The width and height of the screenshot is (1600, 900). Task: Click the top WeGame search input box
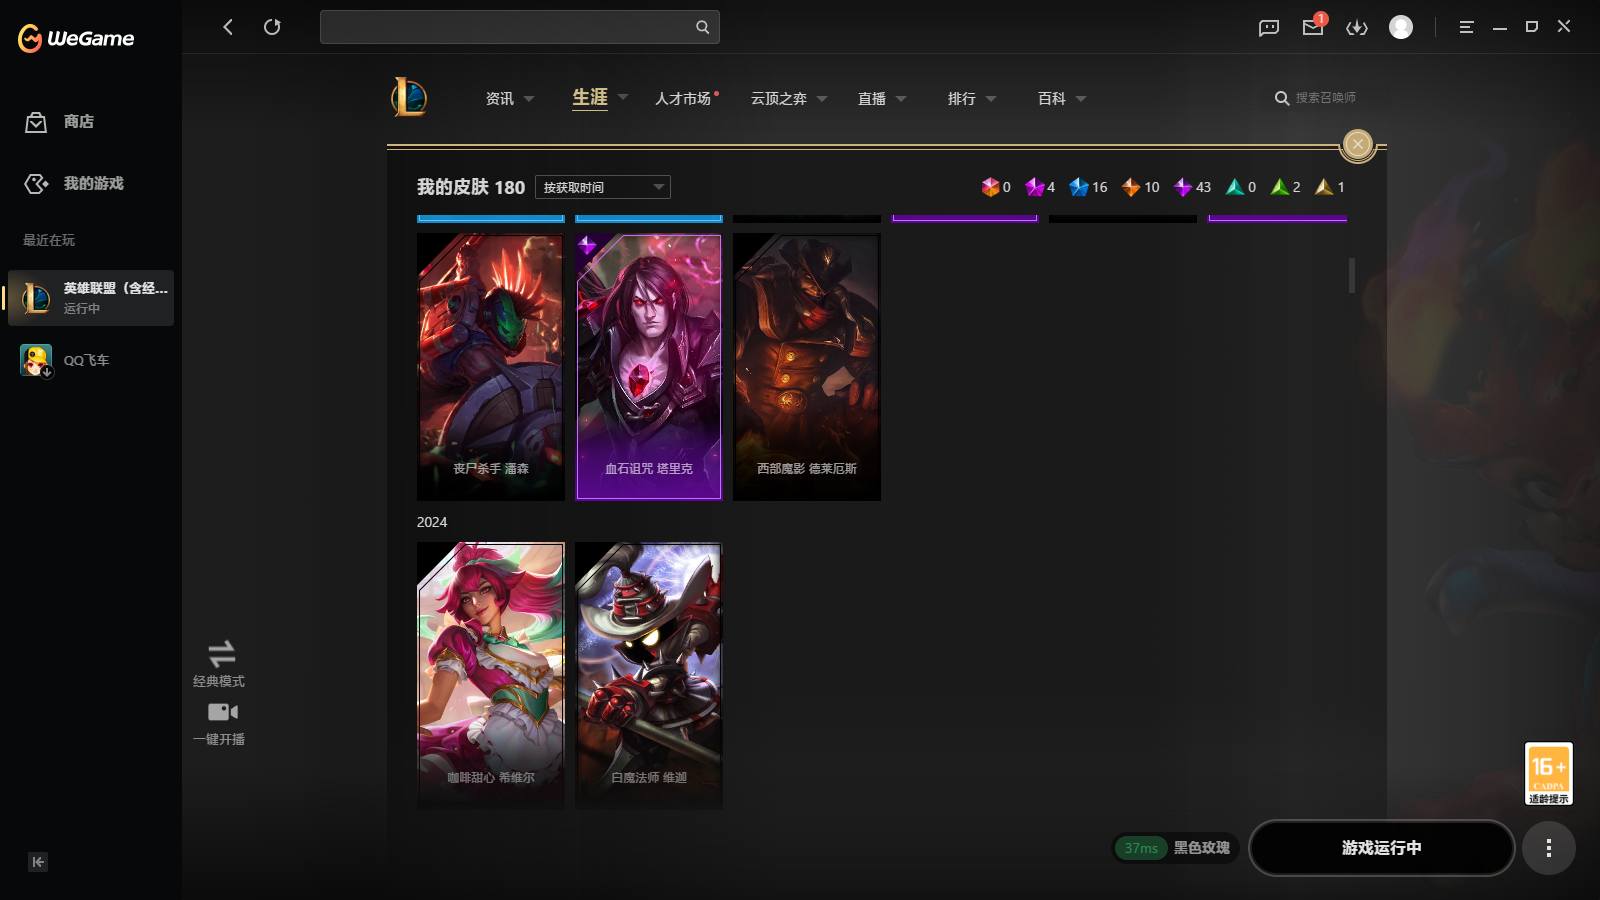[519, 27]
